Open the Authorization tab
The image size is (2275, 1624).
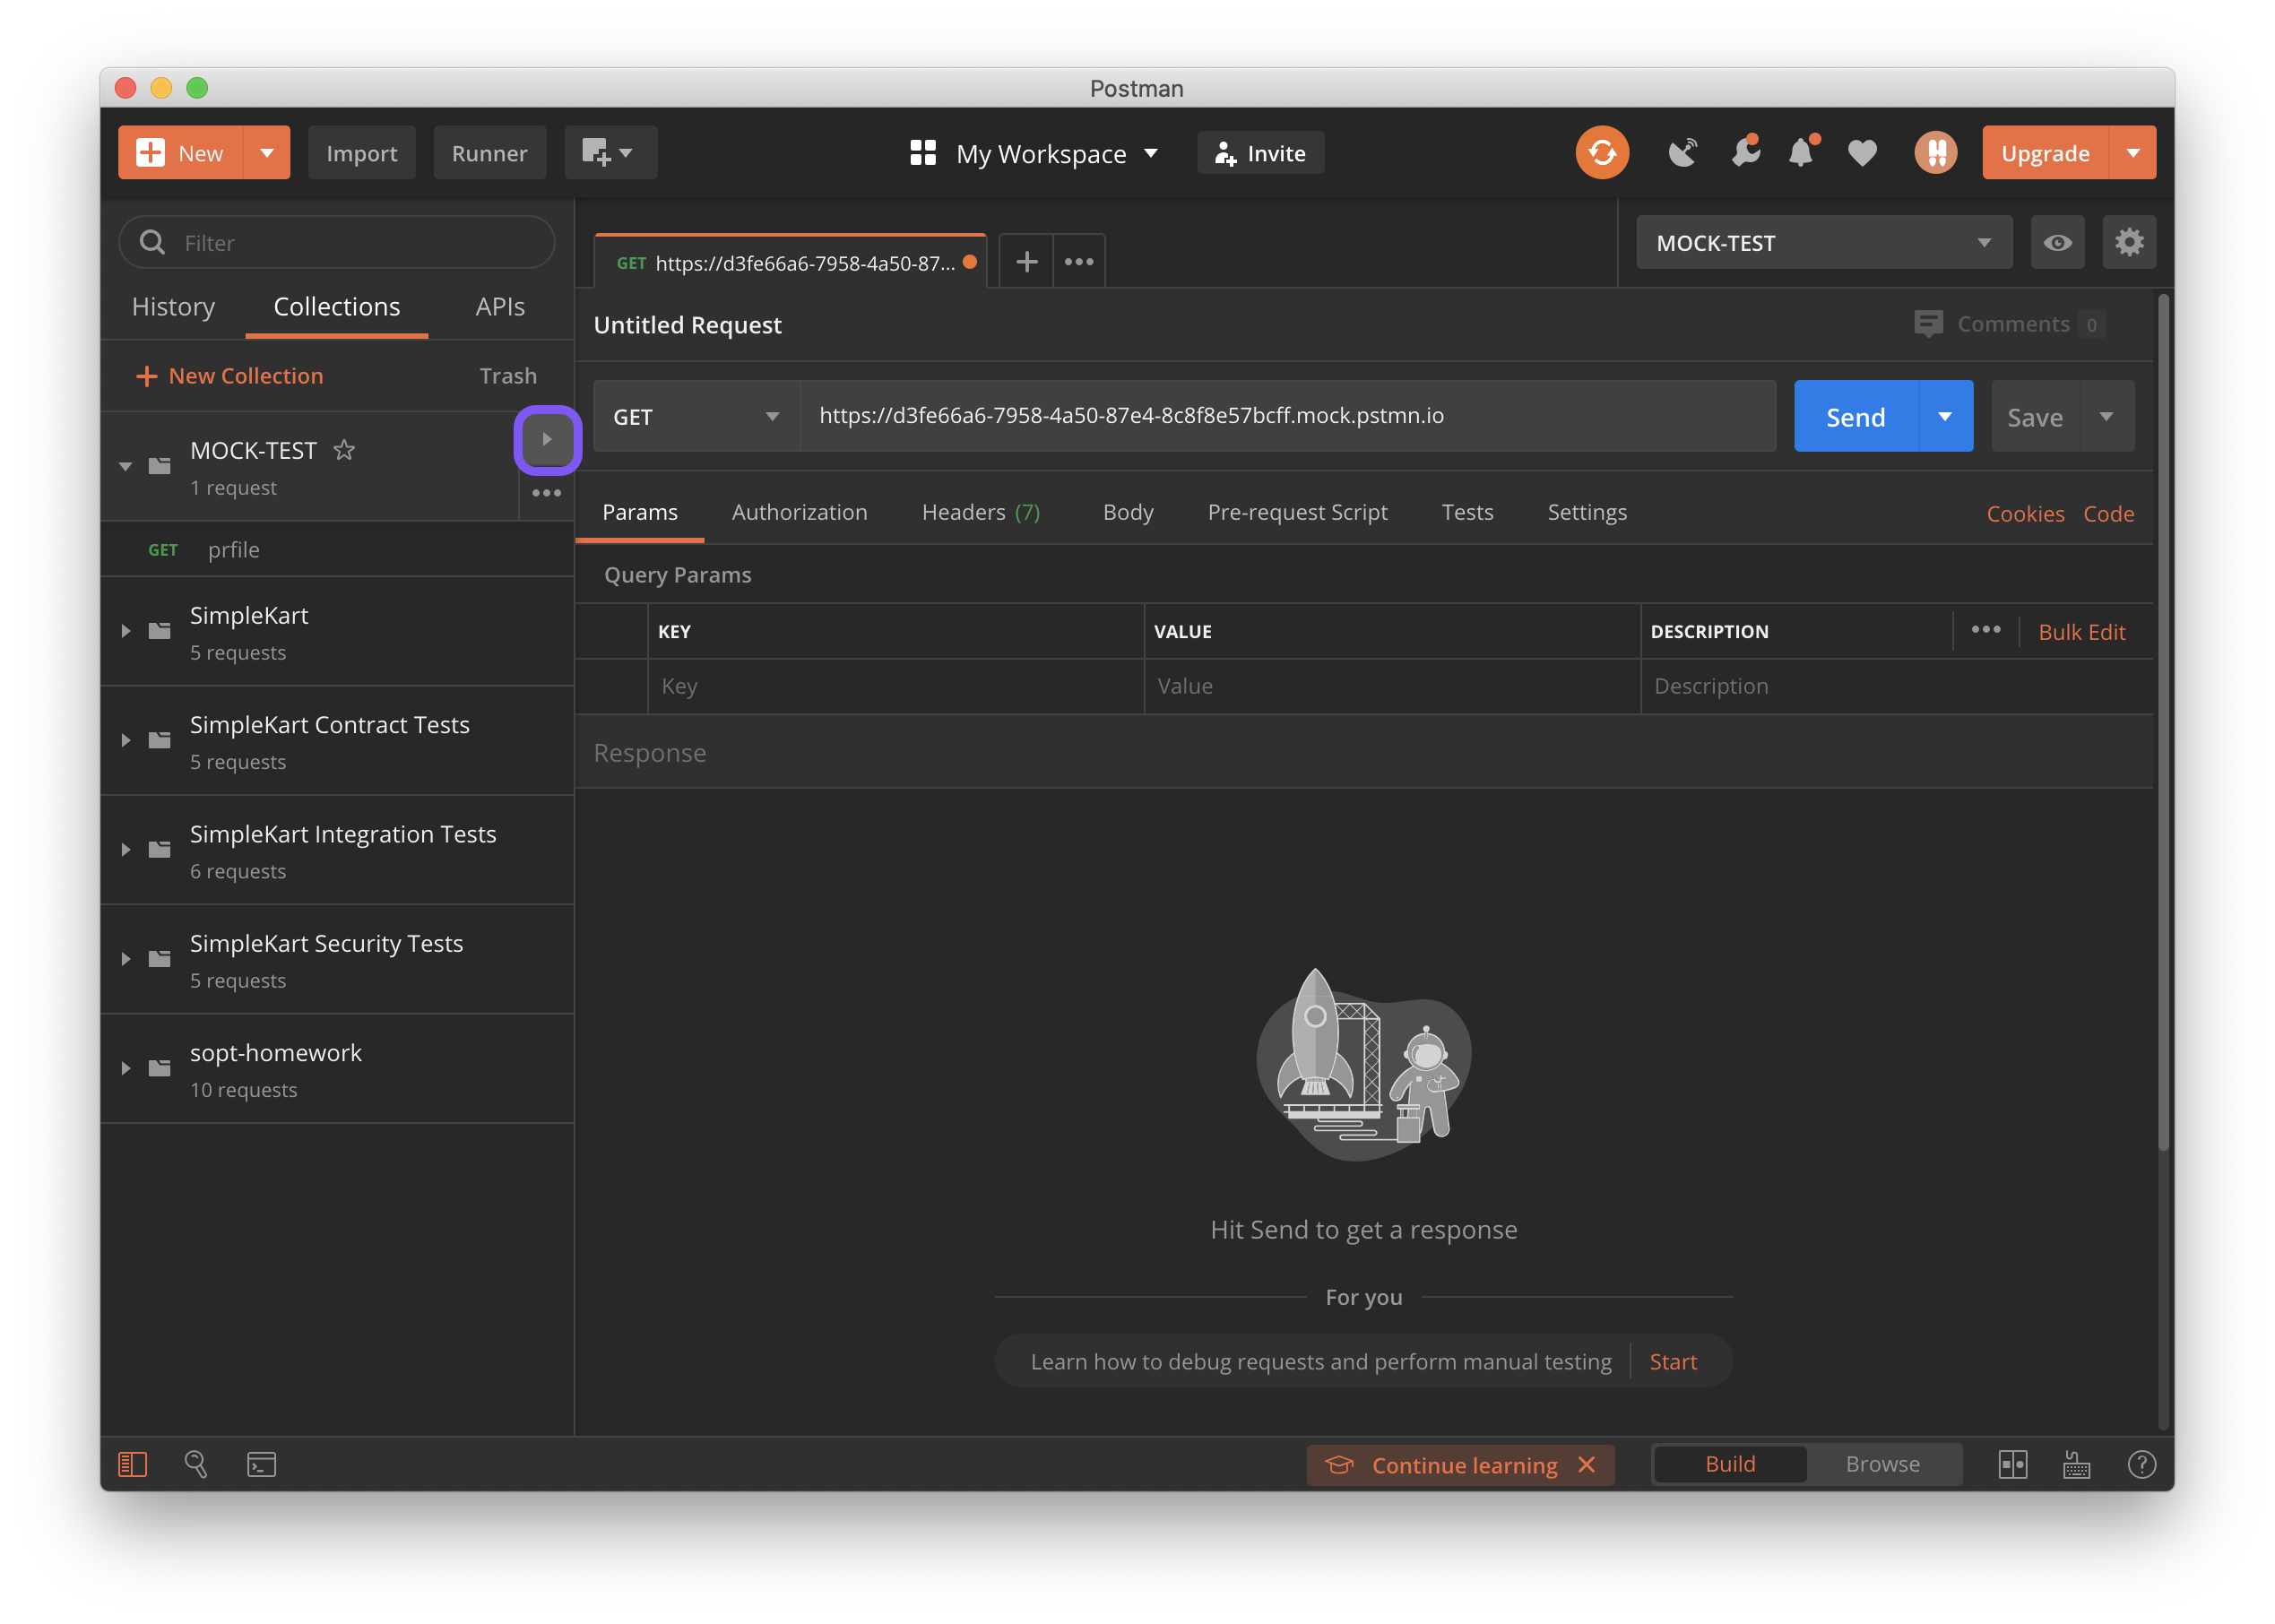[x=799, y=512]
